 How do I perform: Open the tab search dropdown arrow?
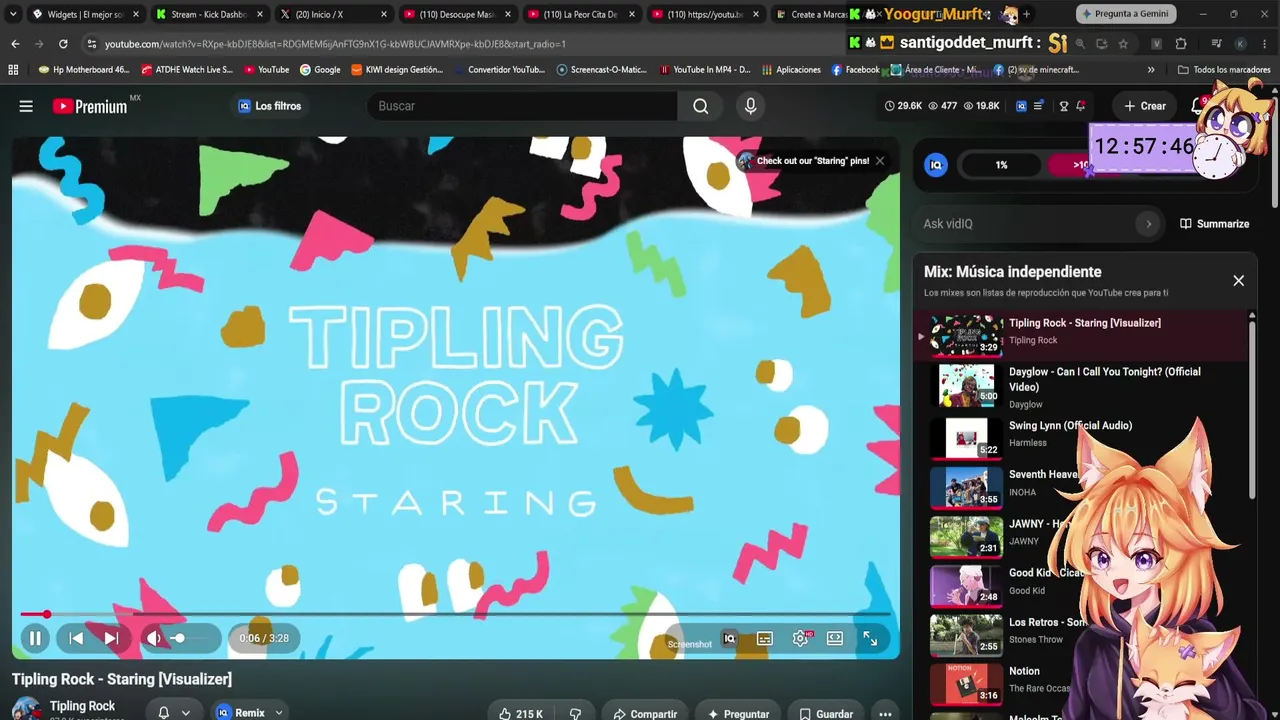(13, 14)
